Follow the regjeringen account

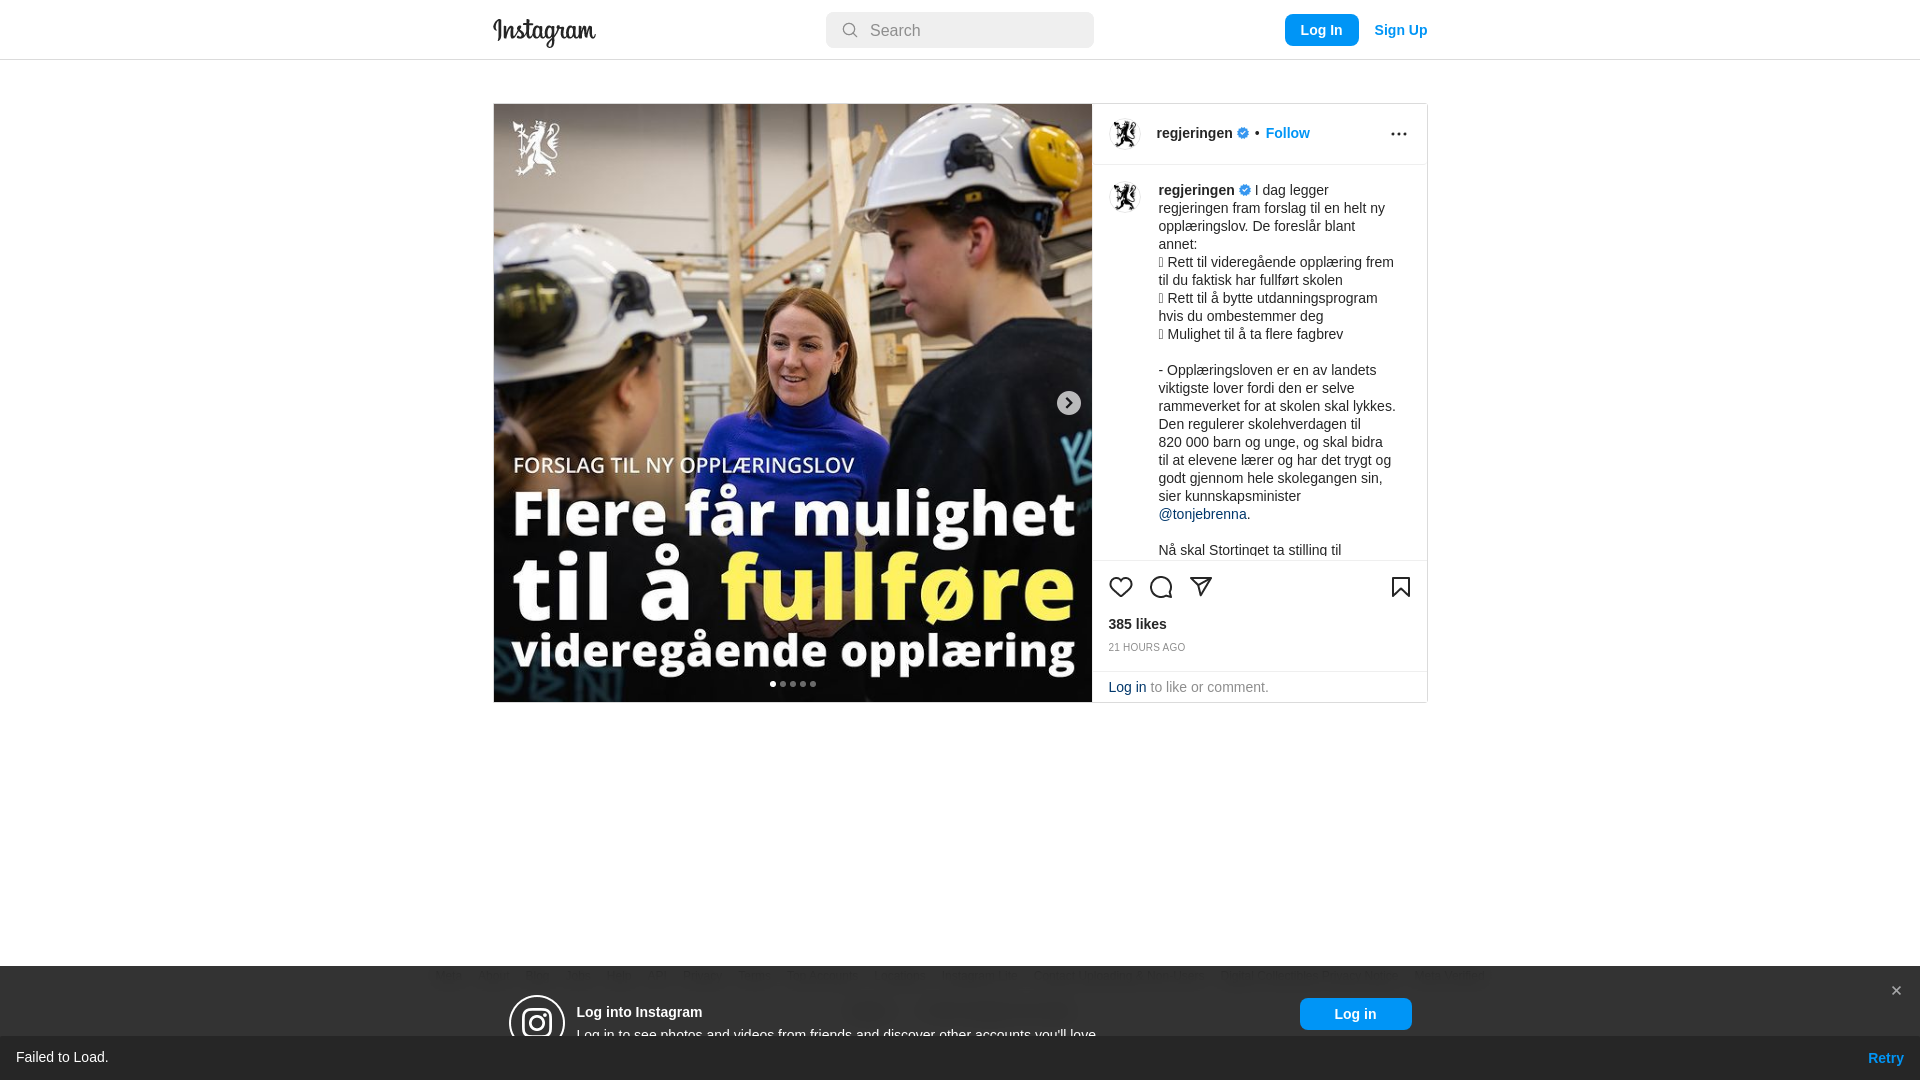coord(1287,133)
